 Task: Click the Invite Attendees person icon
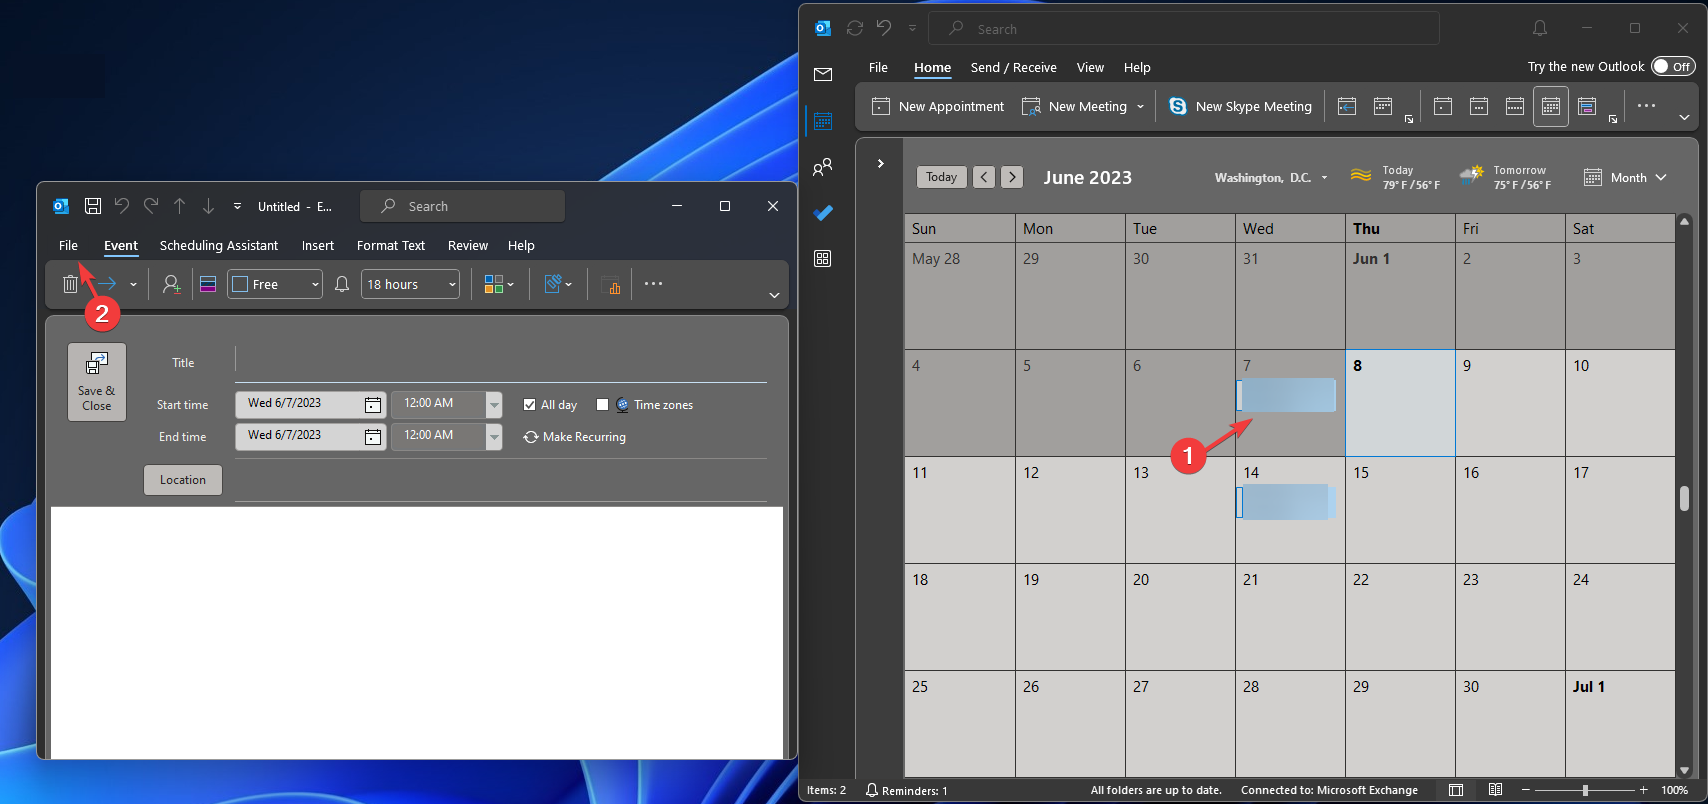click(171, 284)
